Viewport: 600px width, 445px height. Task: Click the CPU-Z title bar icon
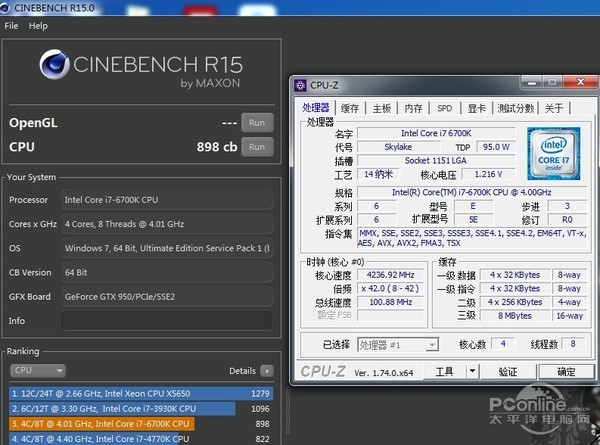click(300, 85)
